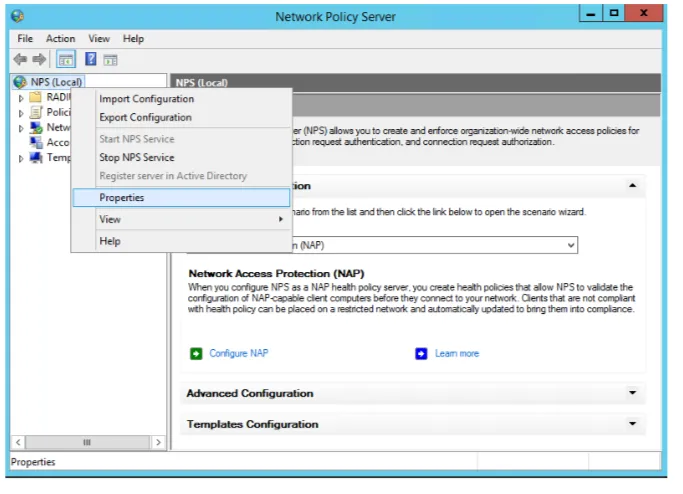Click the tree pane scroll right arrow
683x494 pixels.
coord(158,442)
